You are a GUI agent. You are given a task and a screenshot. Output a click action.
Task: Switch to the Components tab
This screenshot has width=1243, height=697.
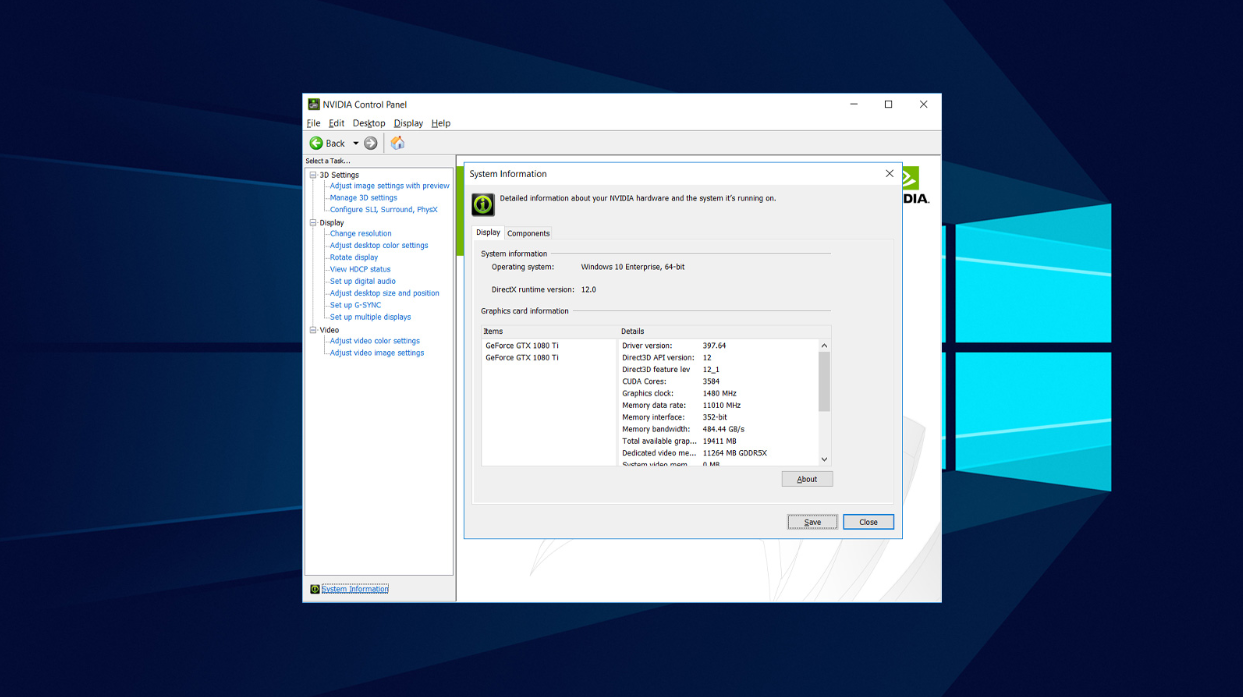pyautogui.click(x=529, y=233)
